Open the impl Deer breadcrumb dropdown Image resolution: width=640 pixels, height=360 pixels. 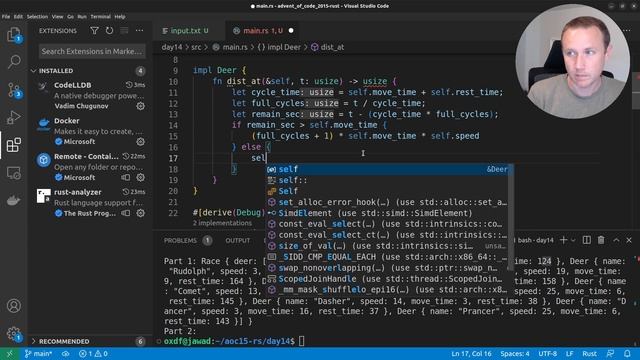(279, 47)
